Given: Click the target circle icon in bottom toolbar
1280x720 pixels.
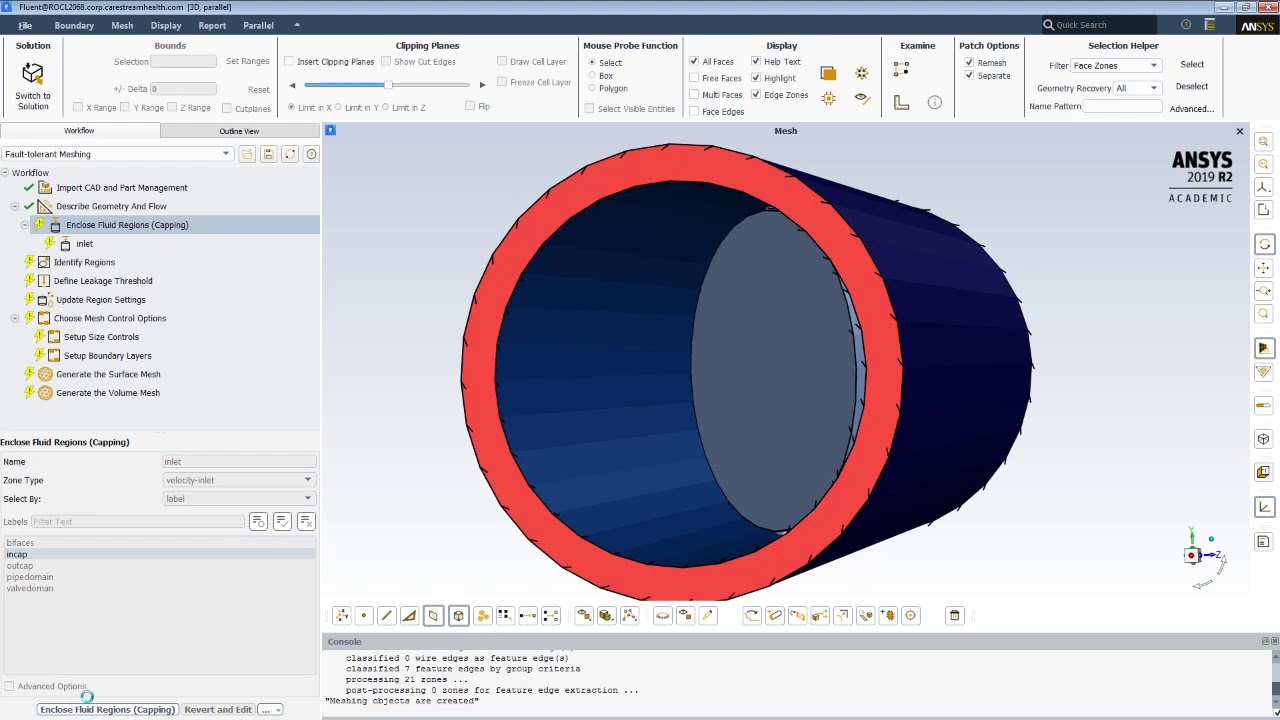Looking at the screenshot, I should click(x=910, y=615).
